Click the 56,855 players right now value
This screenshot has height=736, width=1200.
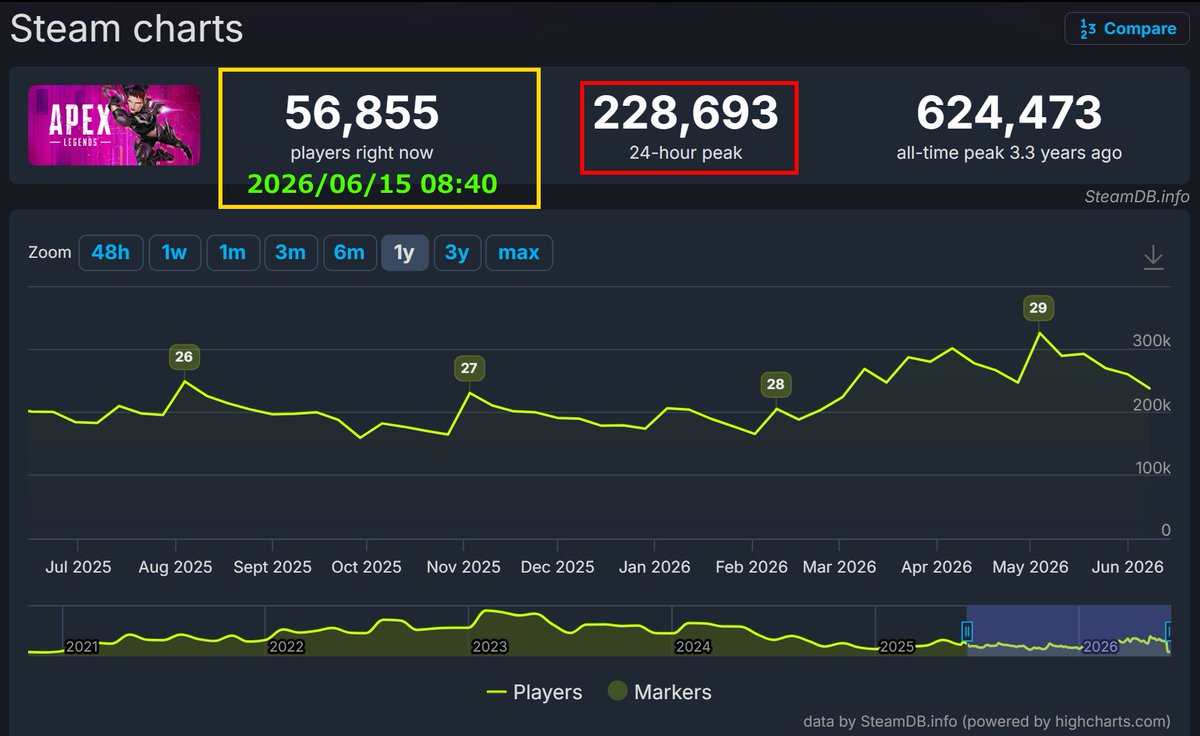point(362,113)
